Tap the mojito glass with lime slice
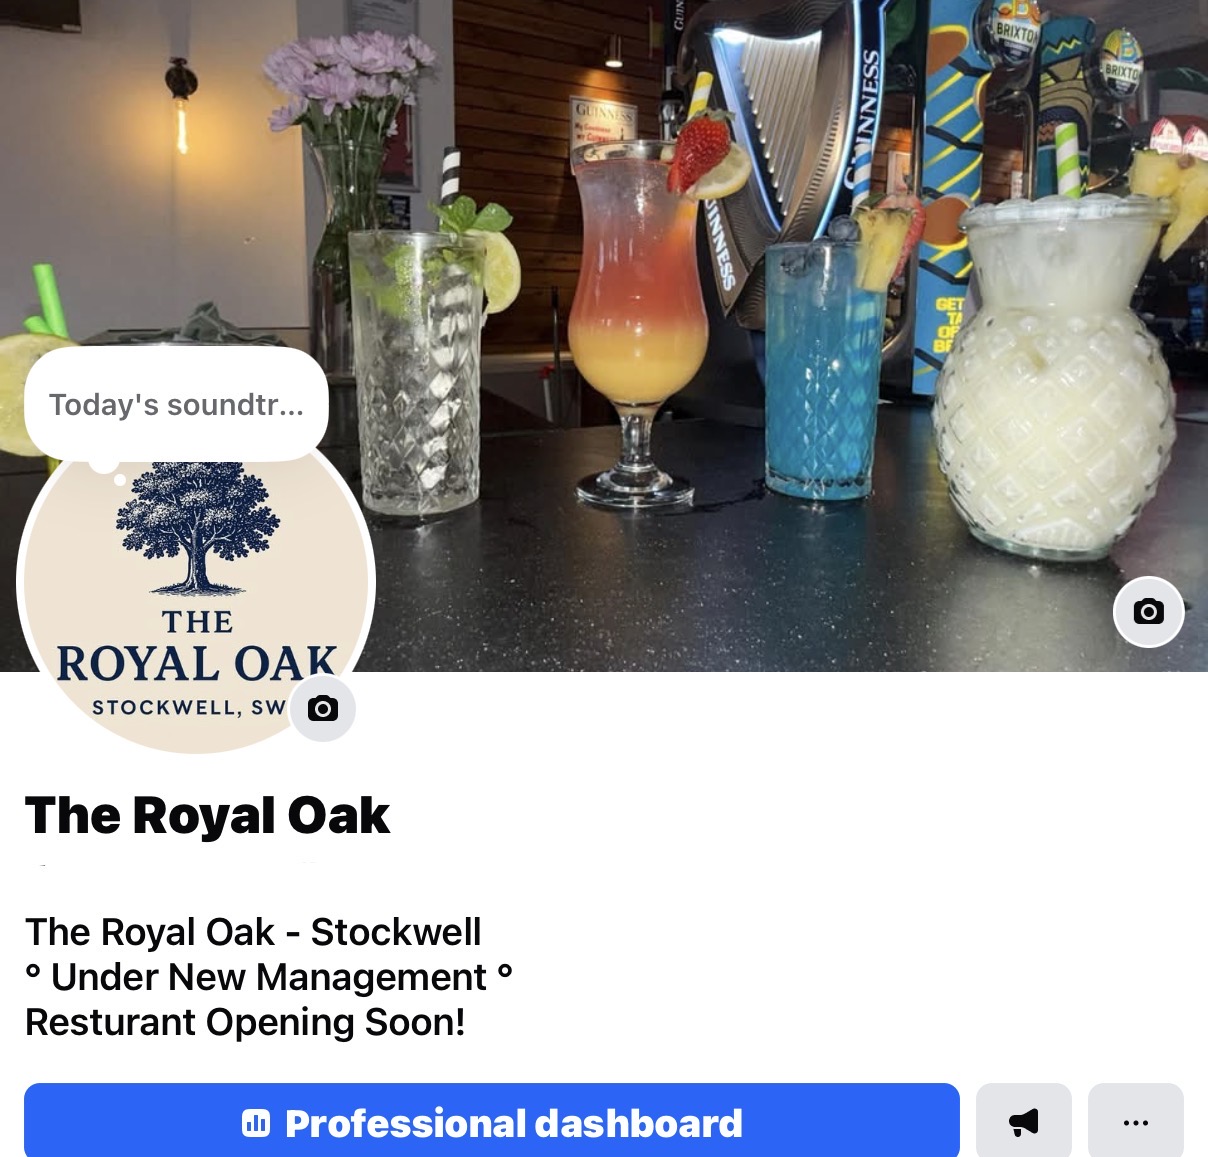Screen dimensions: 1208x1157 pos(420,370)
